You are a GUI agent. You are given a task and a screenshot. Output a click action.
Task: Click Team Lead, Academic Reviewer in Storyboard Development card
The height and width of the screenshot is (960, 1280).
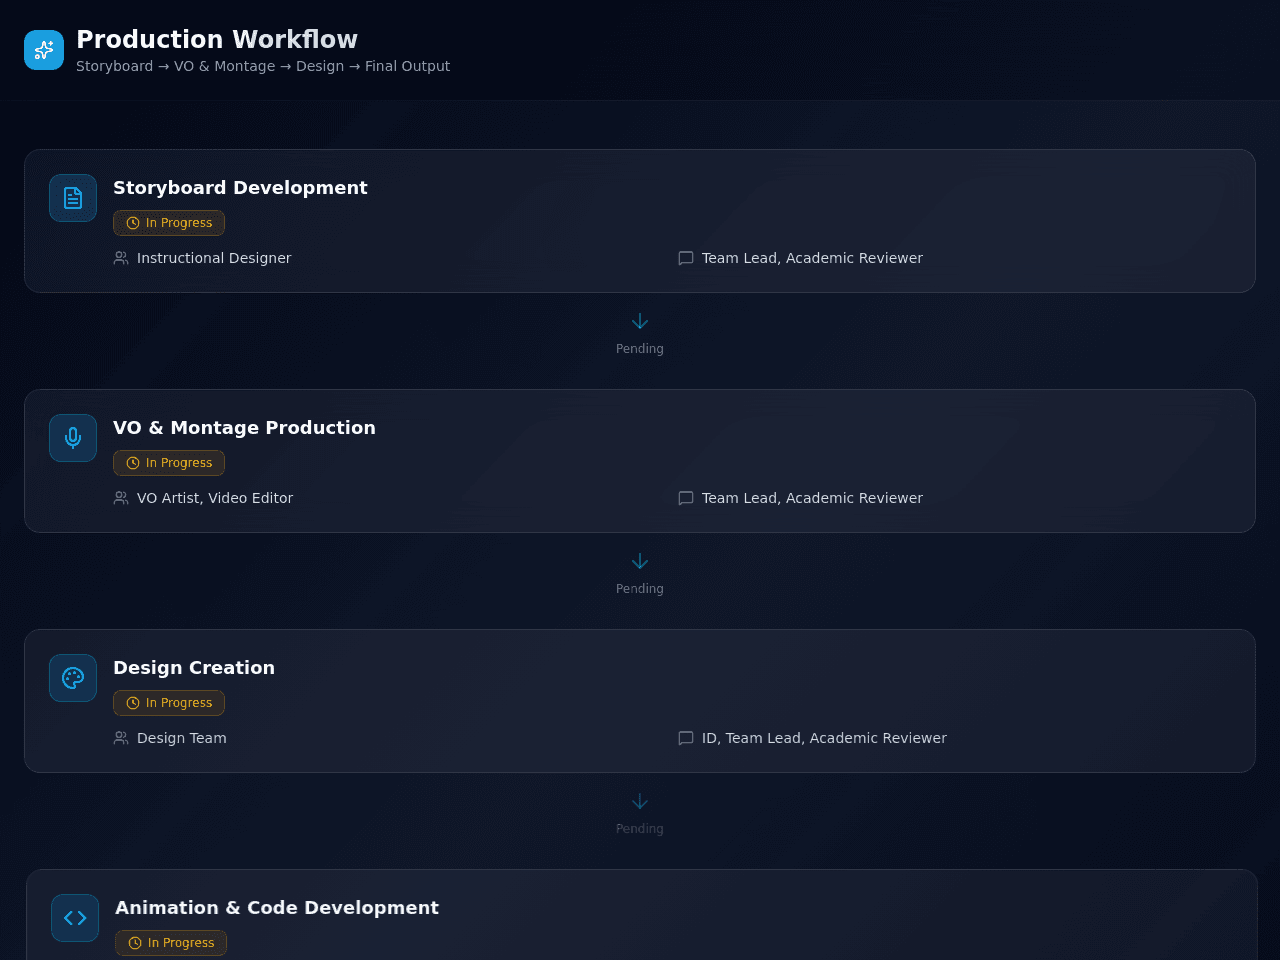[812, 258]
